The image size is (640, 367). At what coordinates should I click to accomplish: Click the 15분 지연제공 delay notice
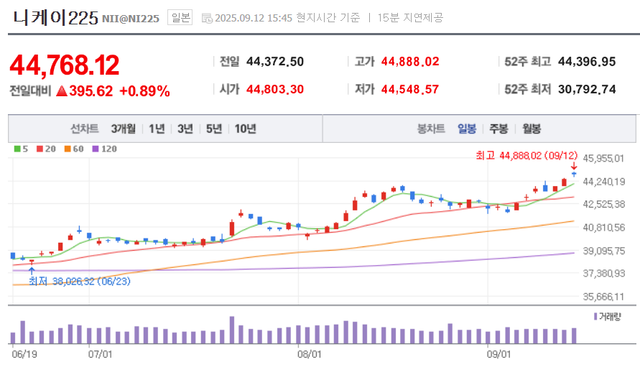(410, 18)
